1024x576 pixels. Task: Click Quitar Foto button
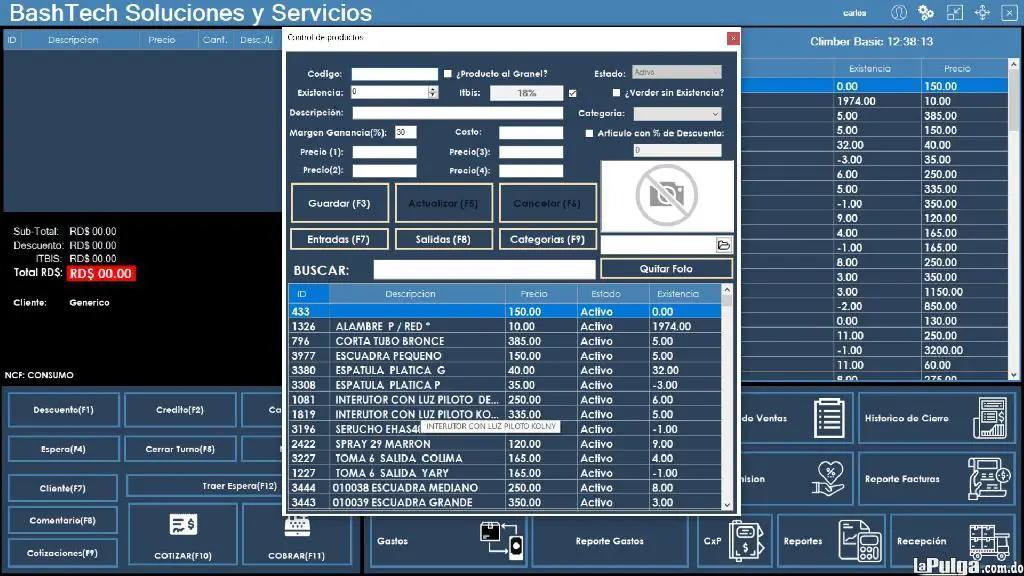click(666, 268)
